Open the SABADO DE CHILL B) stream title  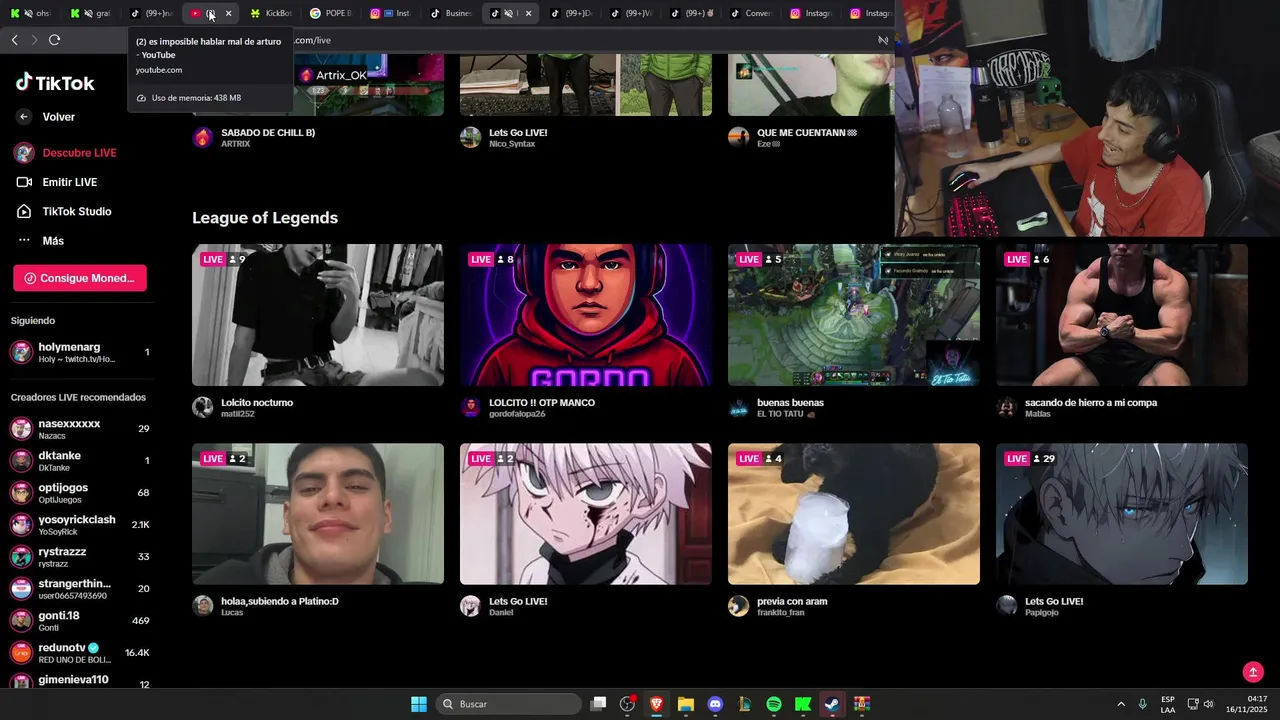268,132
